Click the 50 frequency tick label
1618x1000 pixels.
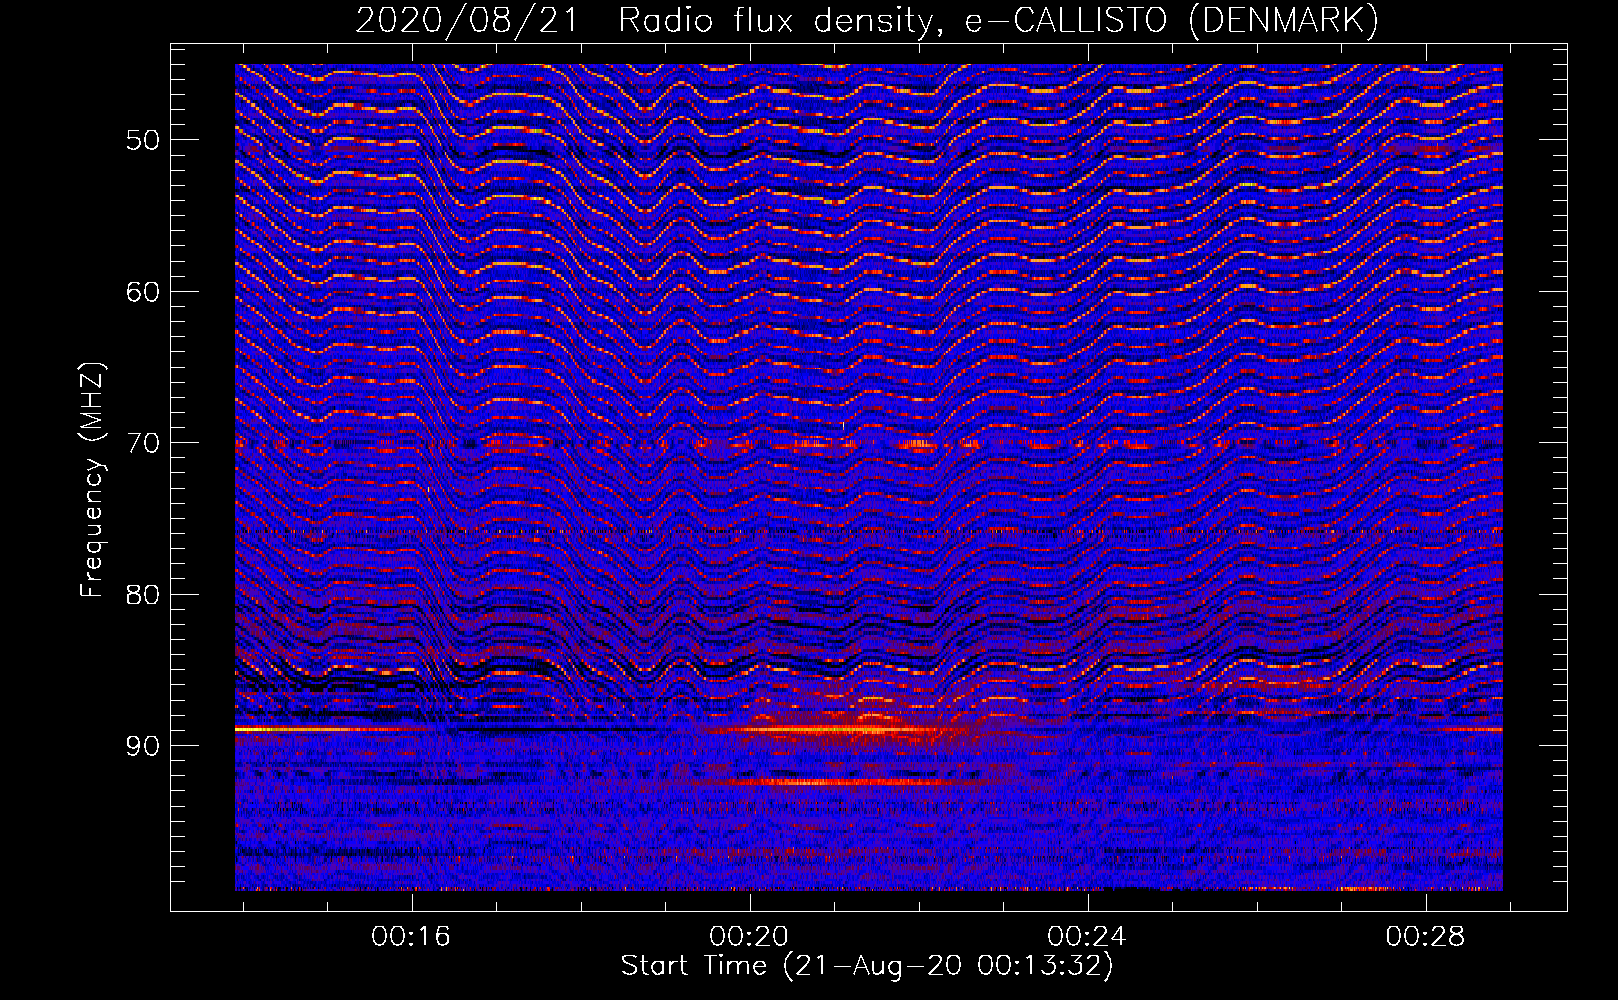pos(143,139)
